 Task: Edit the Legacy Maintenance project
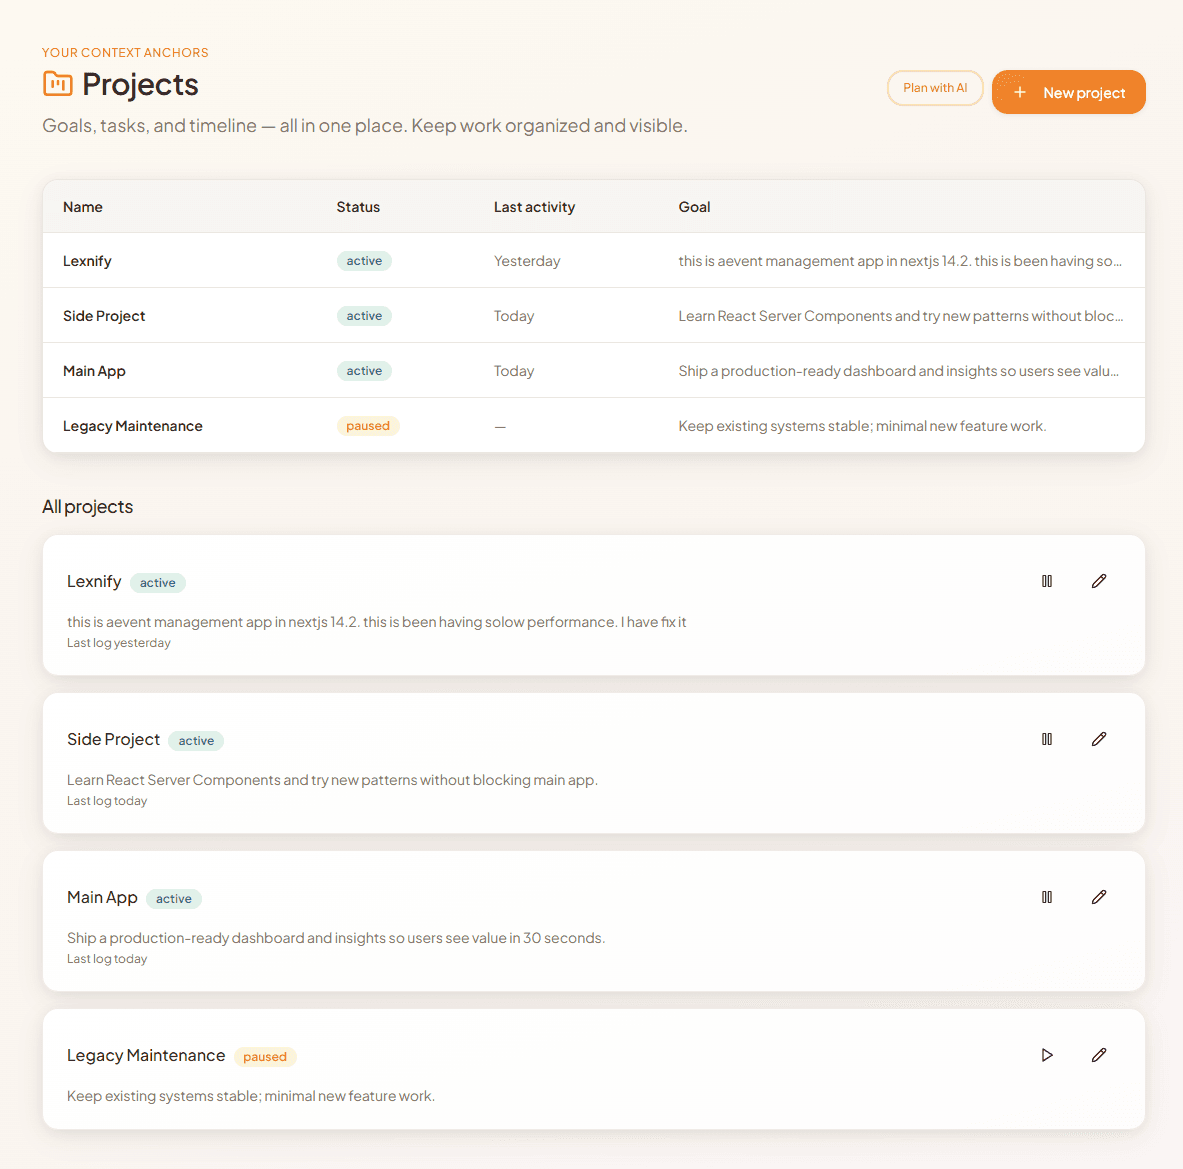[1099, 1054]
